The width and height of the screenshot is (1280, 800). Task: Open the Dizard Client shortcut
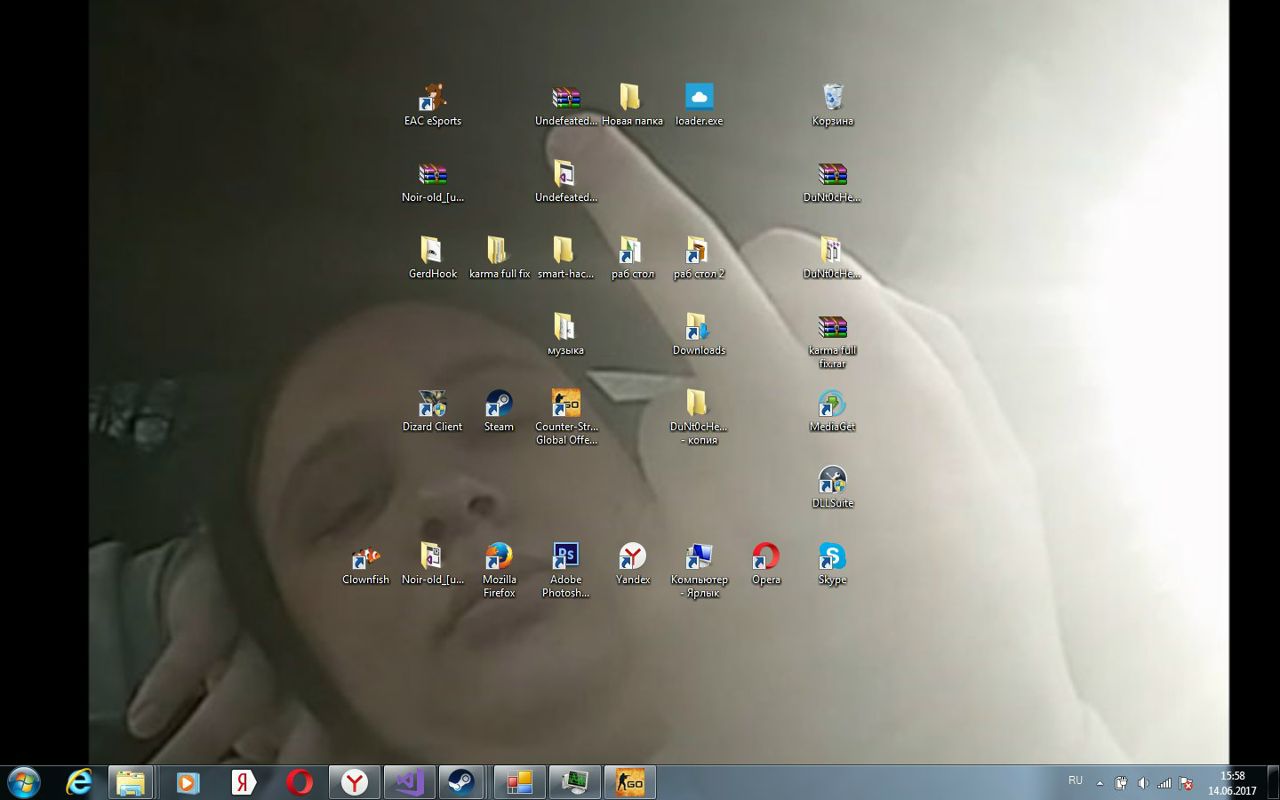pos(432,404)
